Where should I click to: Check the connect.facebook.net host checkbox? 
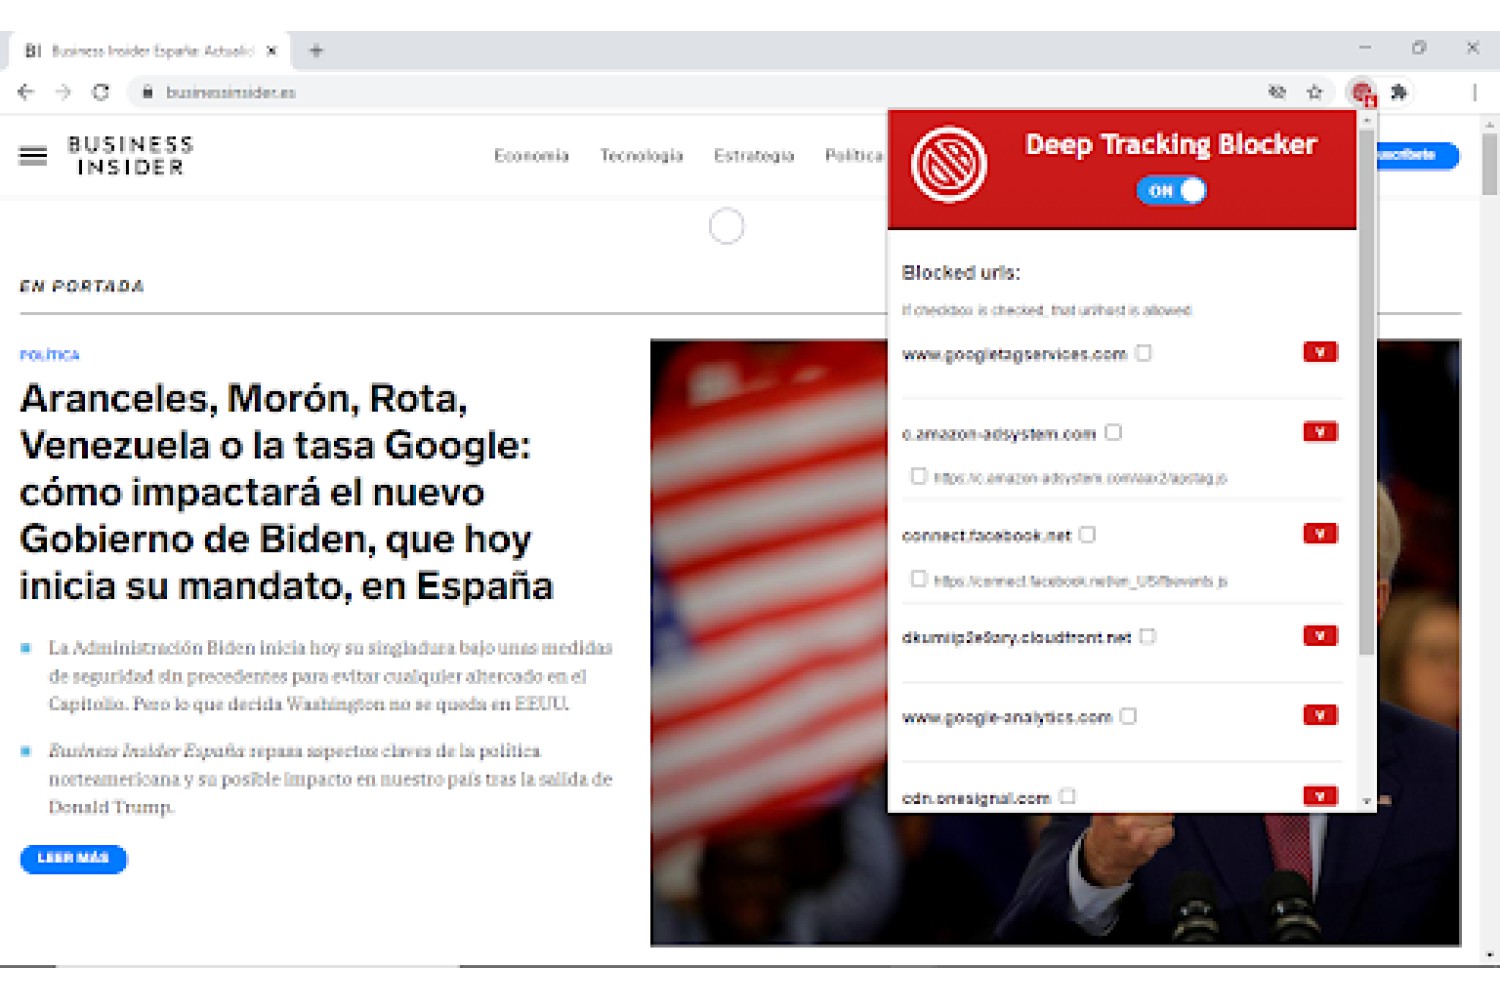point(1088,534)
